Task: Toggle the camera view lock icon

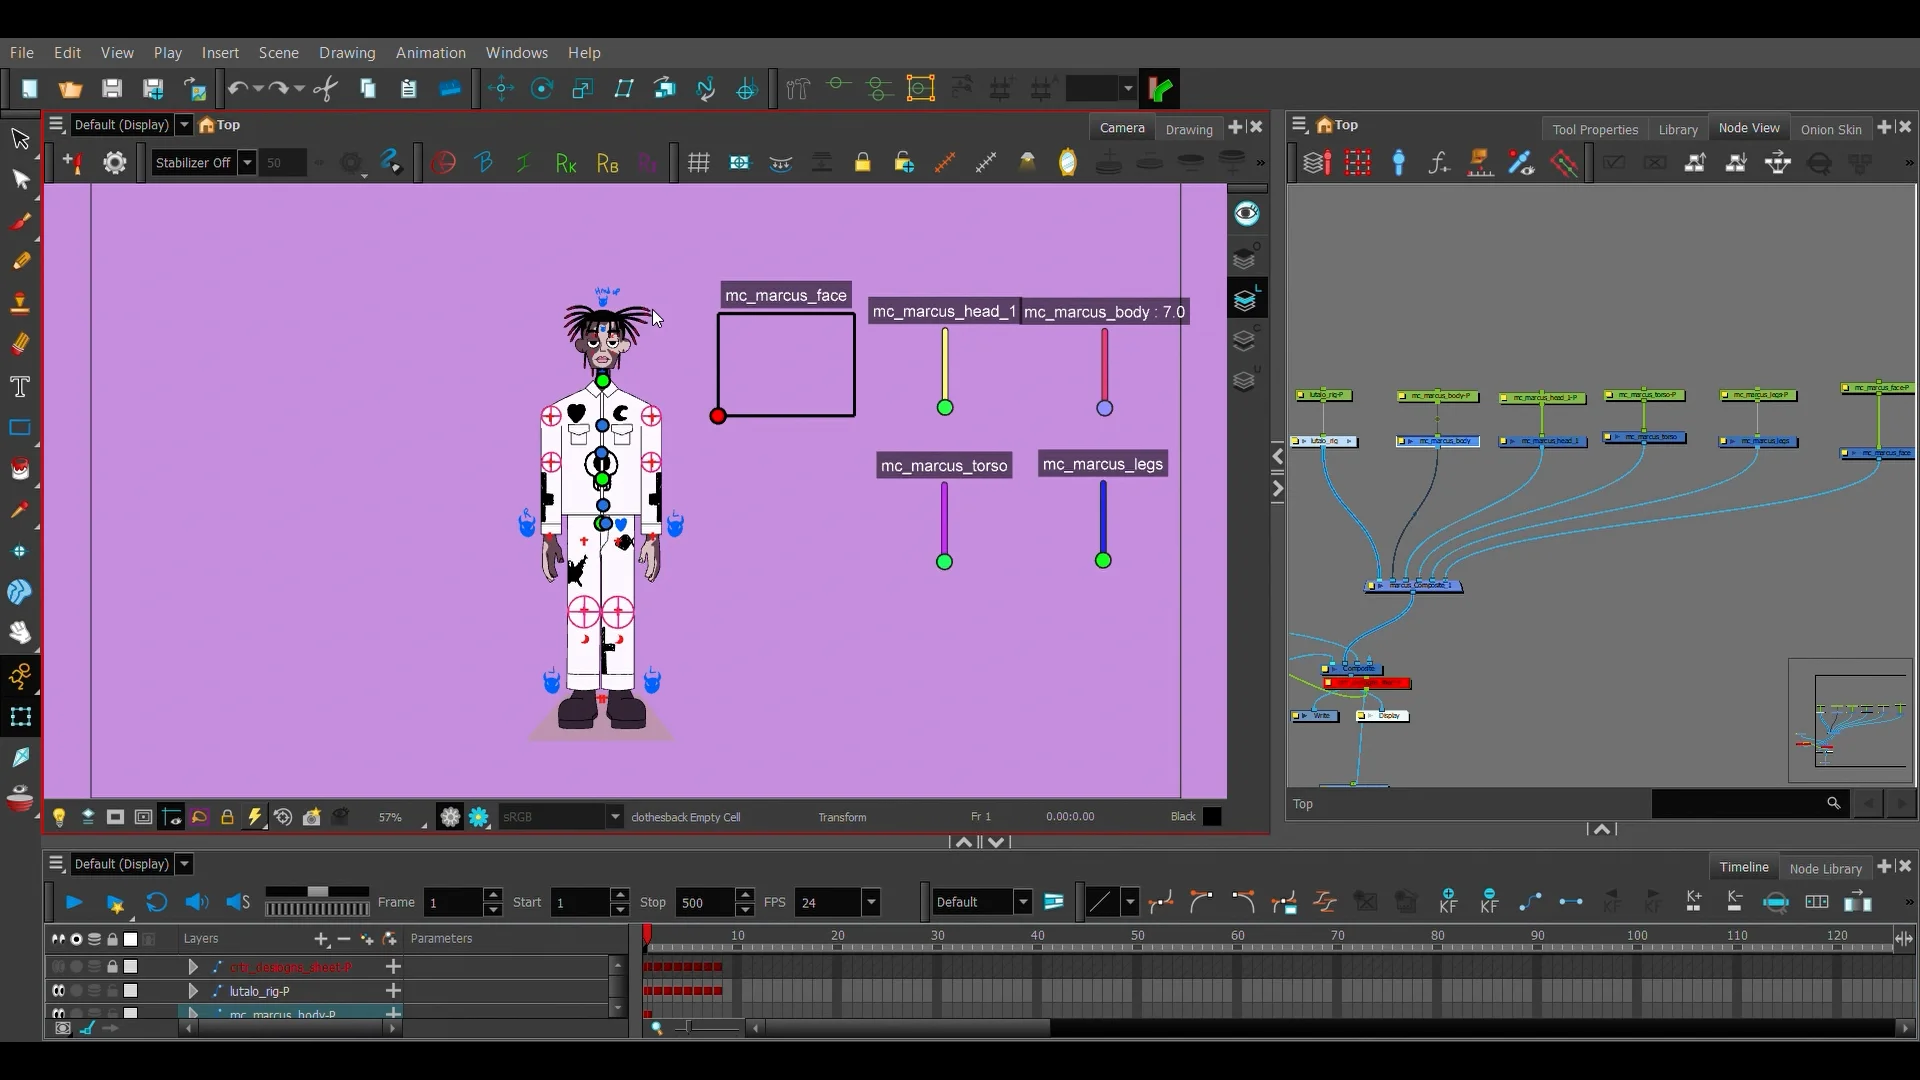Action: (x=862, y=163)
